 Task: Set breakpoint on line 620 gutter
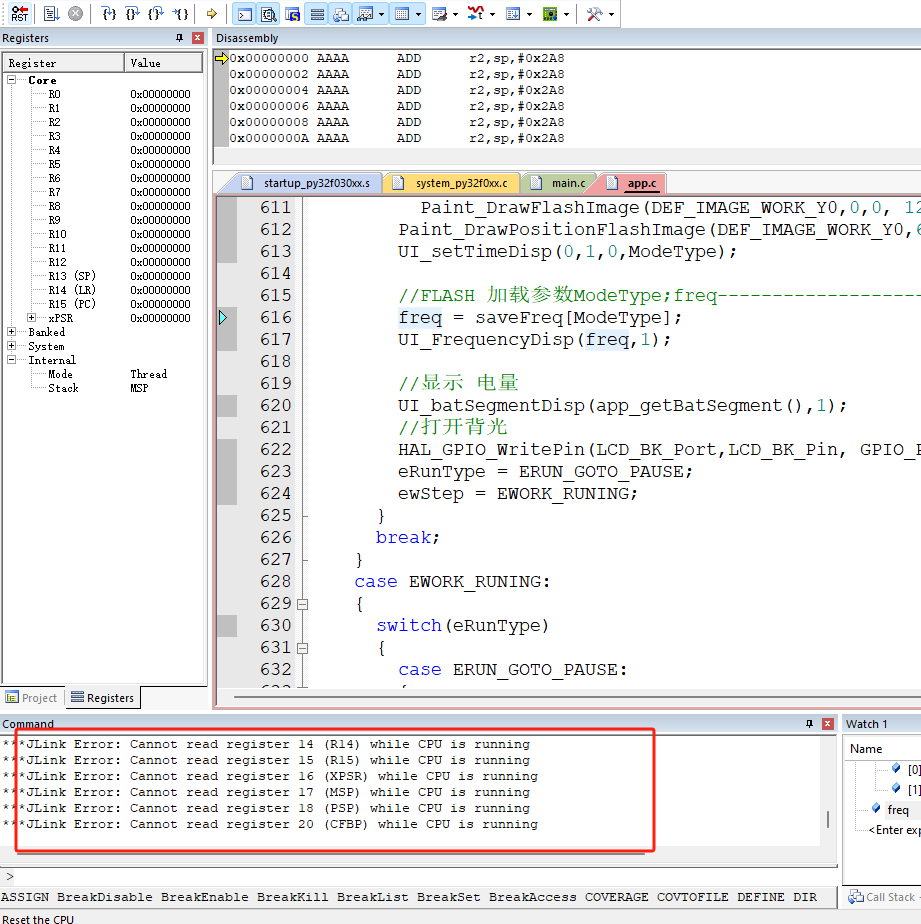[227, 405]
